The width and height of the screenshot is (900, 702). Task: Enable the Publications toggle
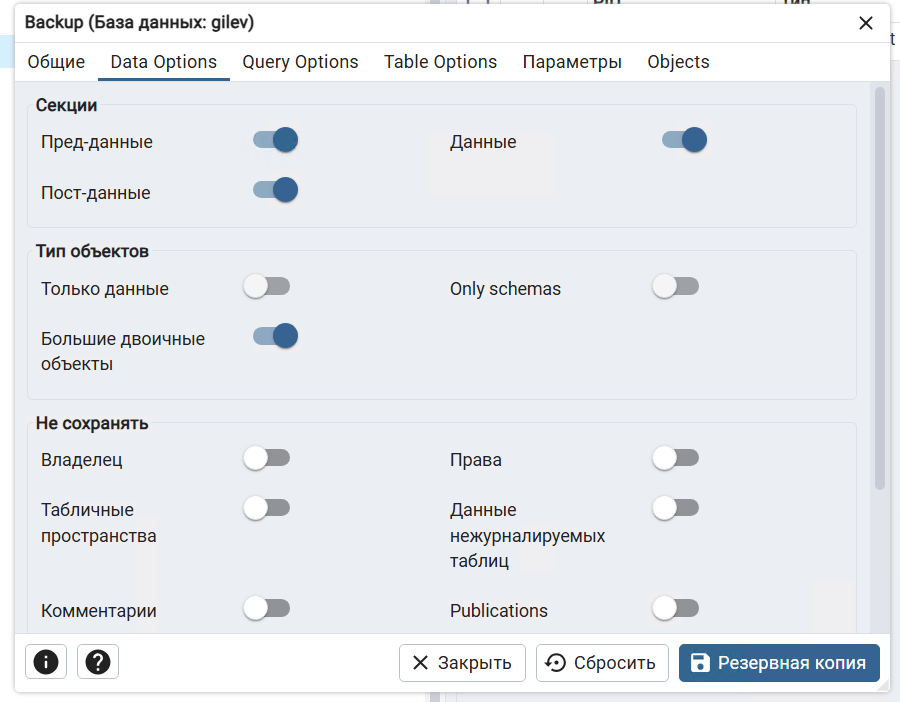[676, 608]
